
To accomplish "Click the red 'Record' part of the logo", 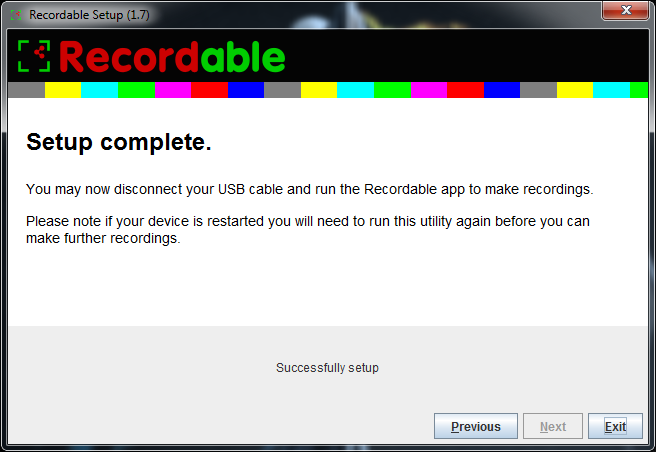I will tap(128, 57).
